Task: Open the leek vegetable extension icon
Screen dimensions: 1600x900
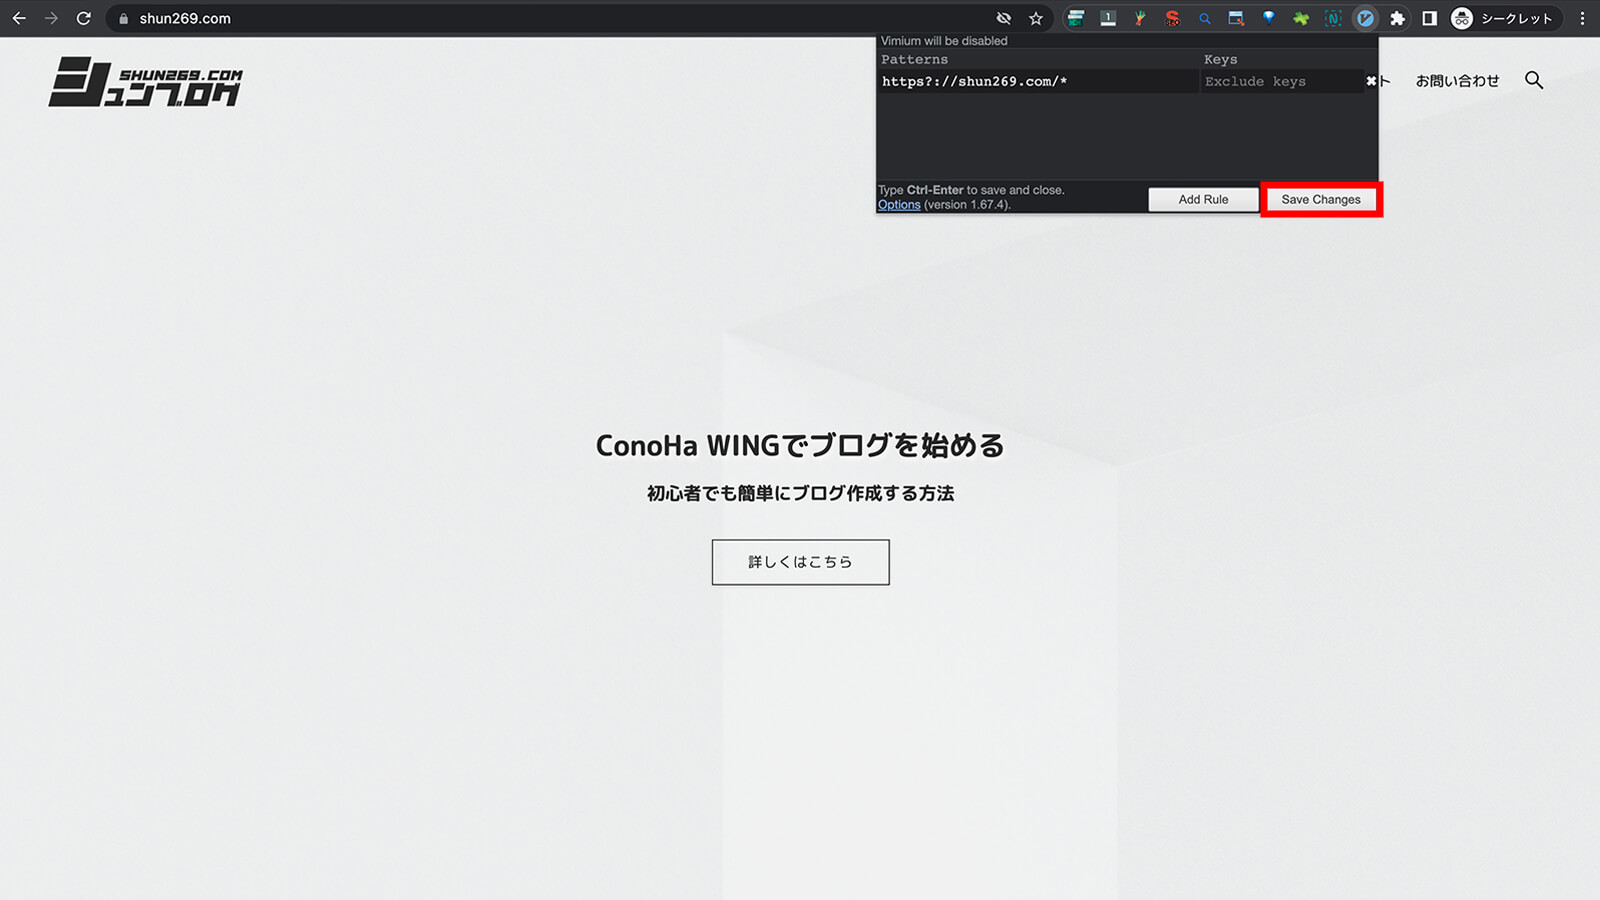Action: coord(1140,18)
